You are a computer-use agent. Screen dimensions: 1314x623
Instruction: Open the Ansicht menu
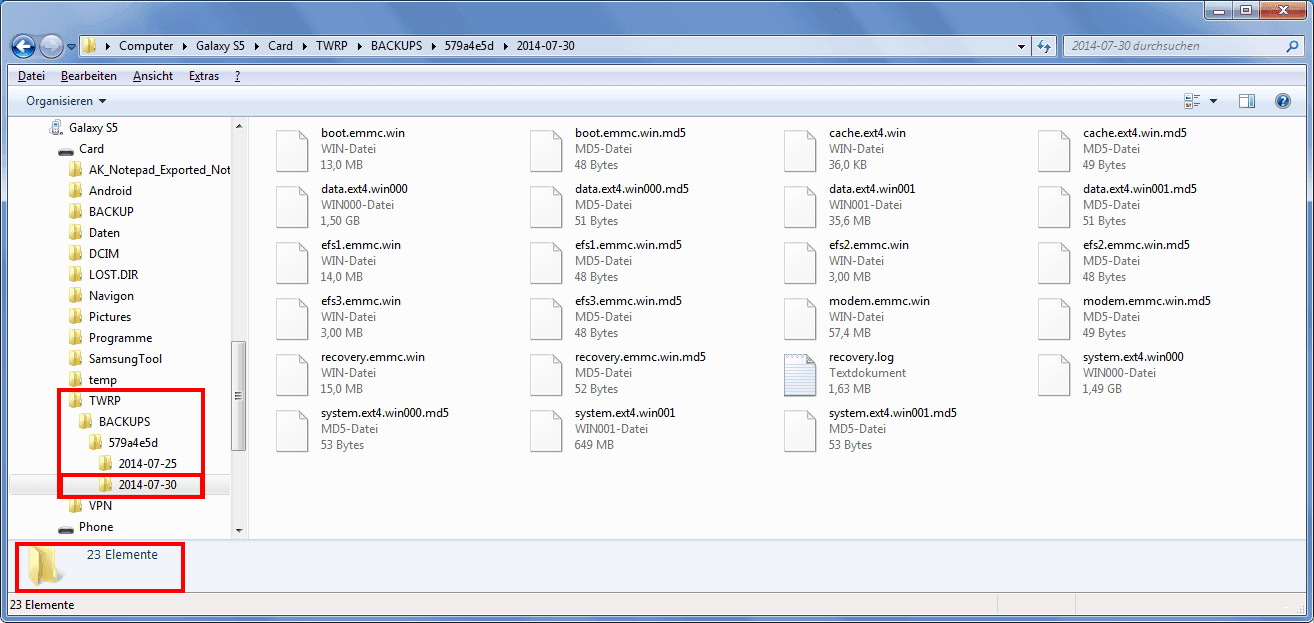pos(153,76)
